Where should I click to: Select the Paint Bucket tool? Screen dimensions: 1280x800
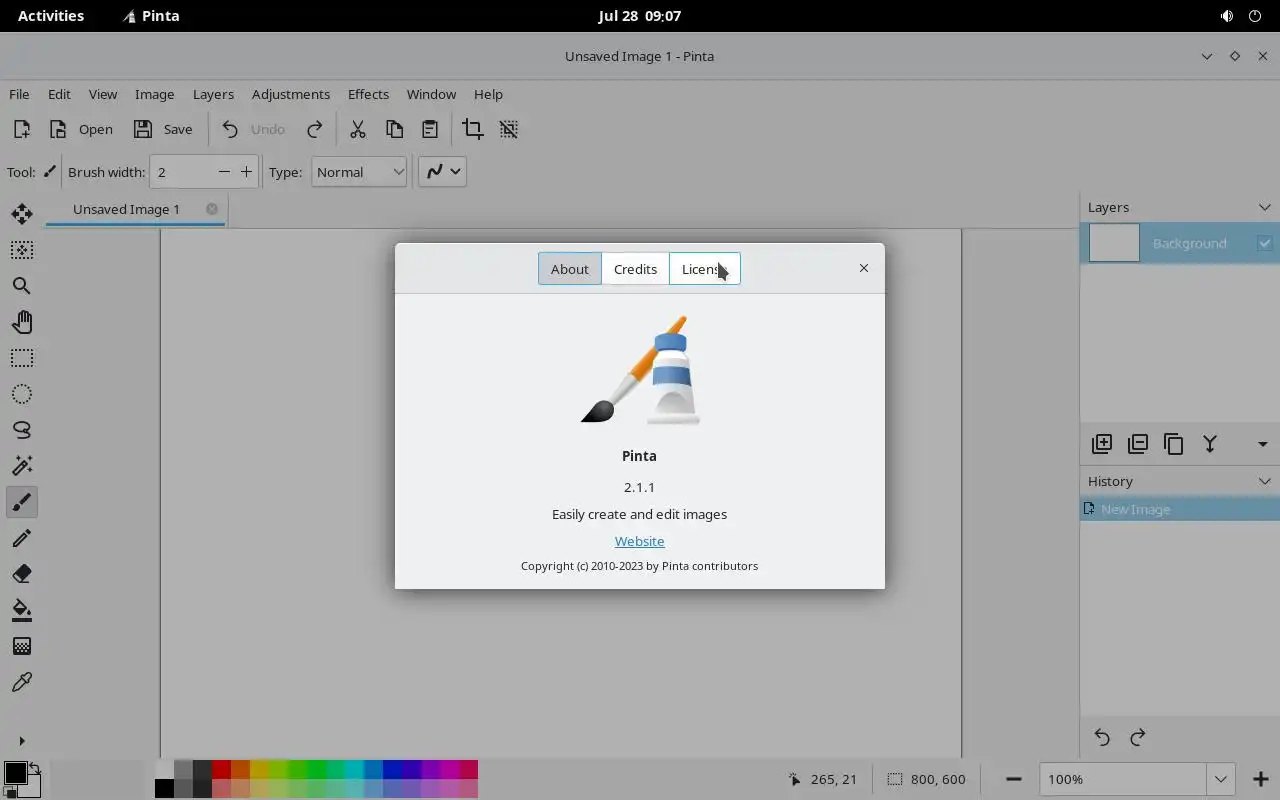[22, 610]
